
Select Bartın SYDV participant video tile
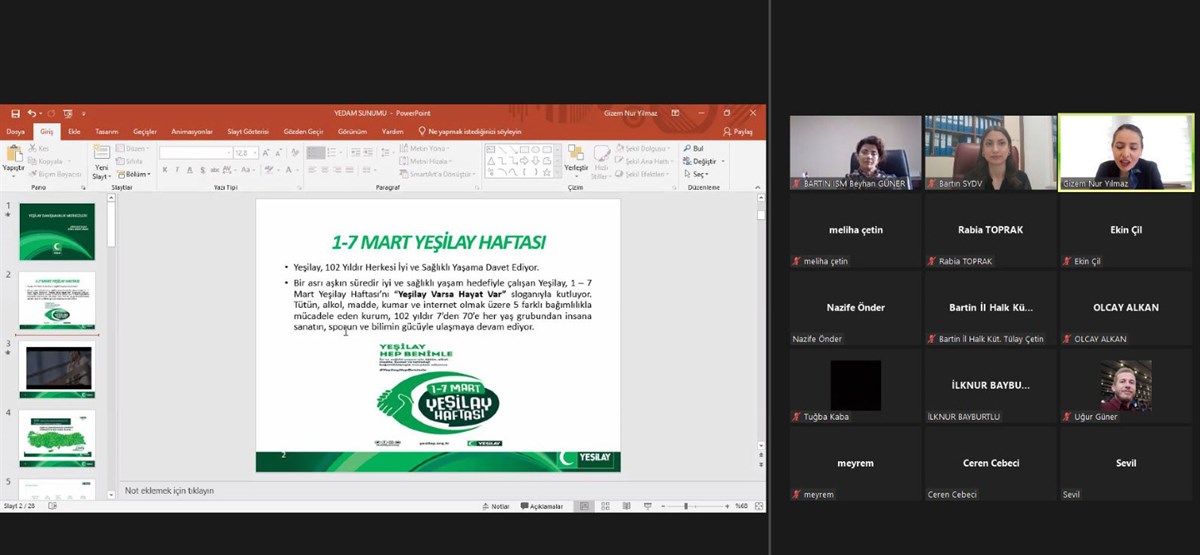991,153
